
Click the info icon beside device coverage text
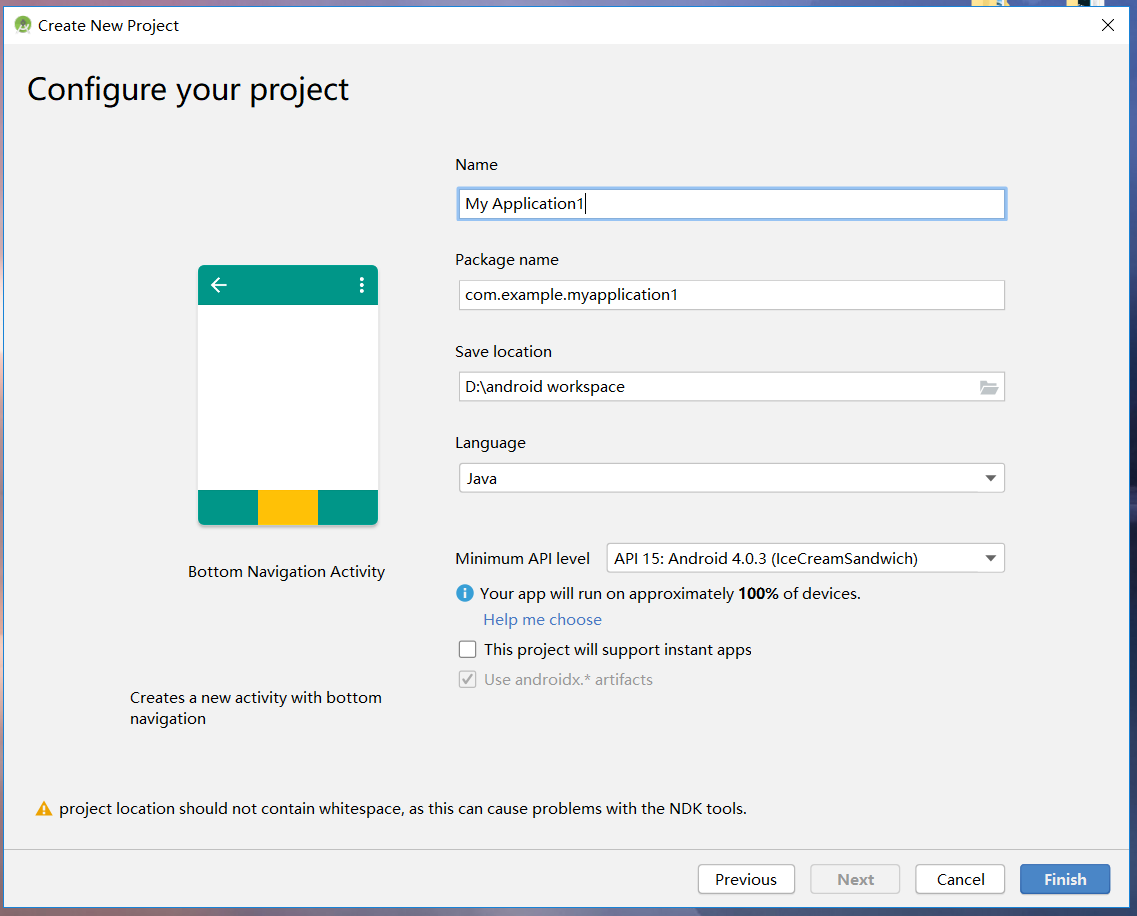point(464,593)
